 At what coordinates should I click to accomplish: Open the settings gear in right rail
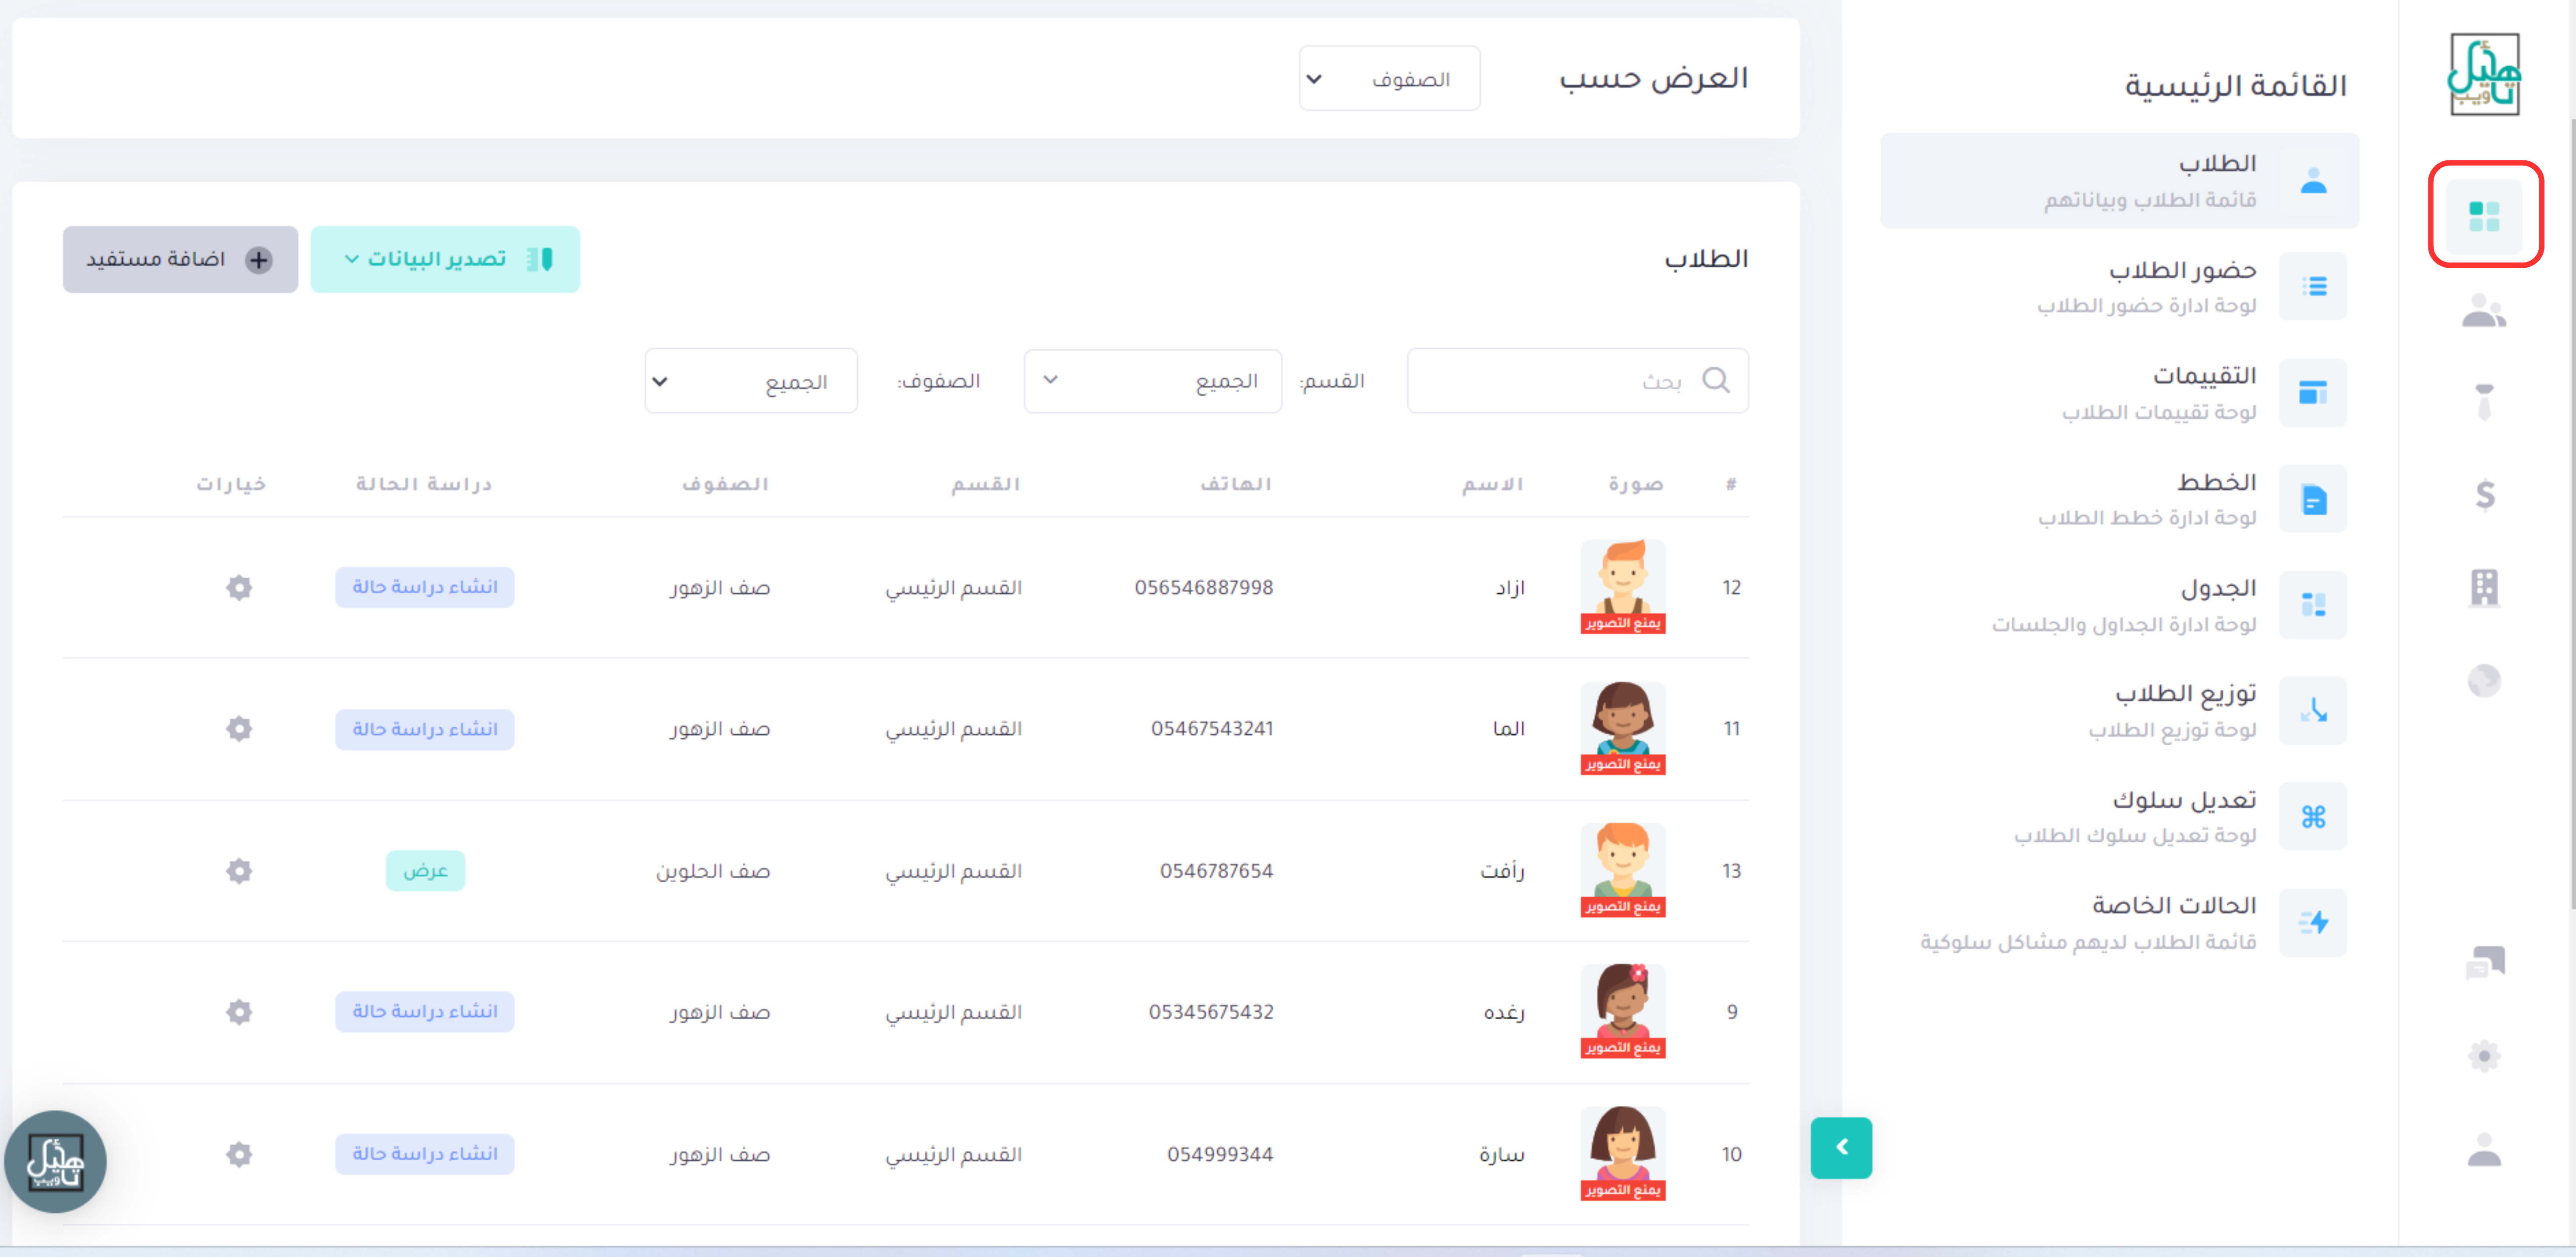(x=2484, y=1056)
